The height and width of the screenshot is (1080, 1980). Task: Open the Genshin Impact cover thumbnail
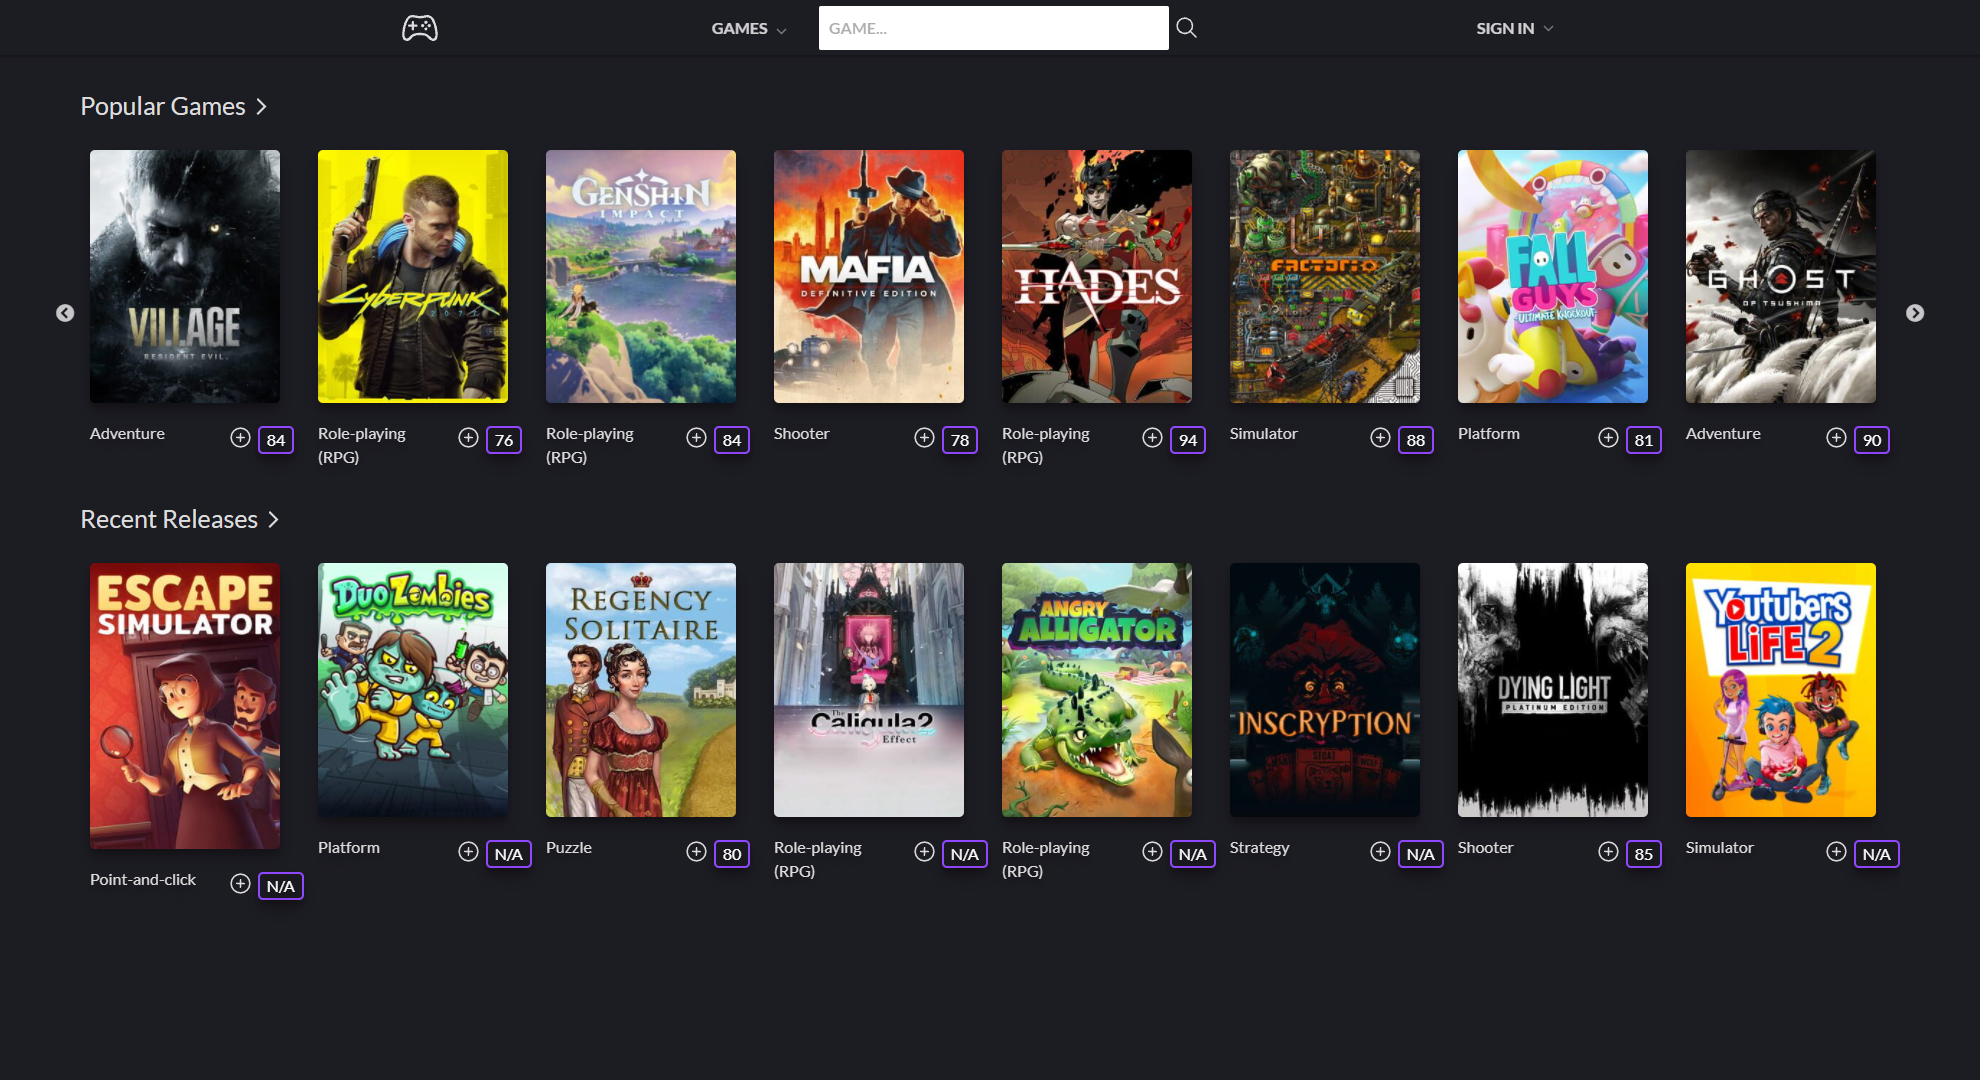coord(640,276)
